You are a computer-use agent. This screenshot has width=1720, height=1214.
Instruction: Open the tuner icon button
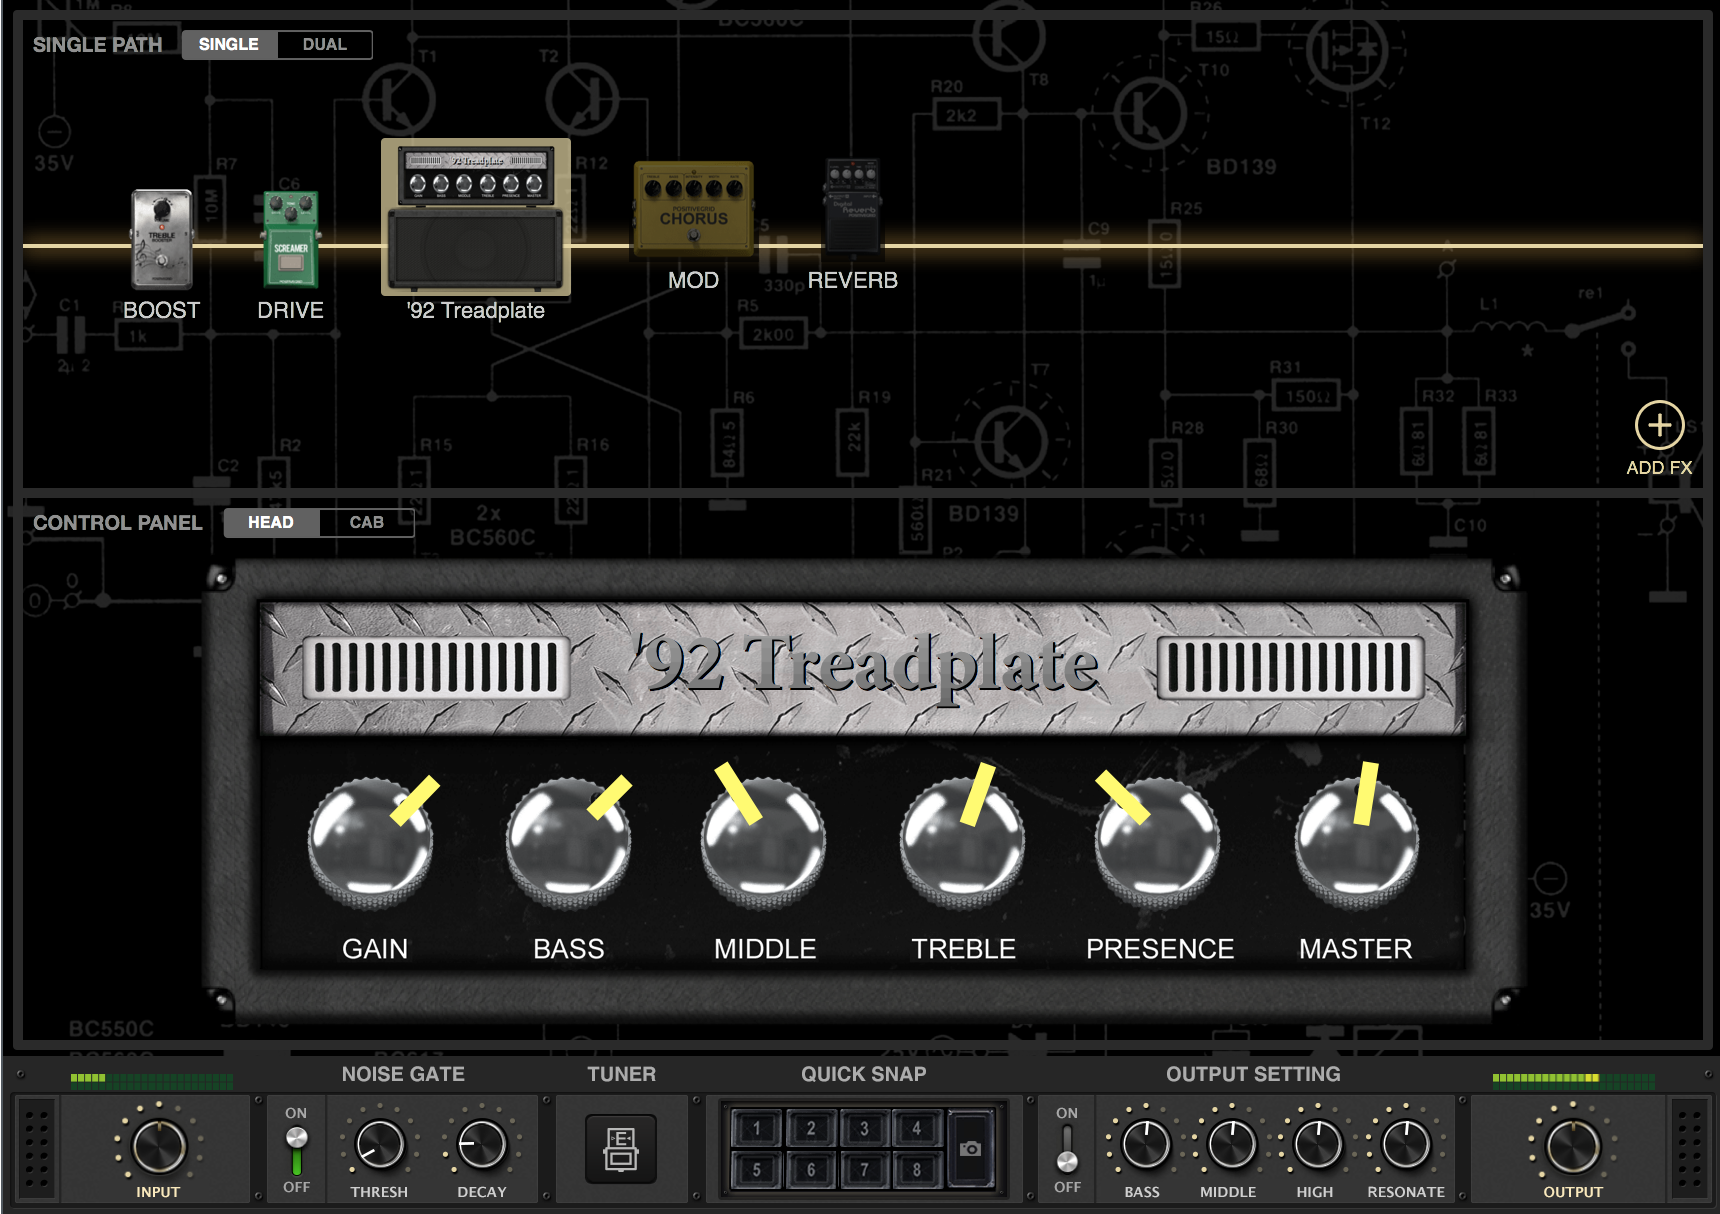pyautogui.click(x=621, y=1148)
